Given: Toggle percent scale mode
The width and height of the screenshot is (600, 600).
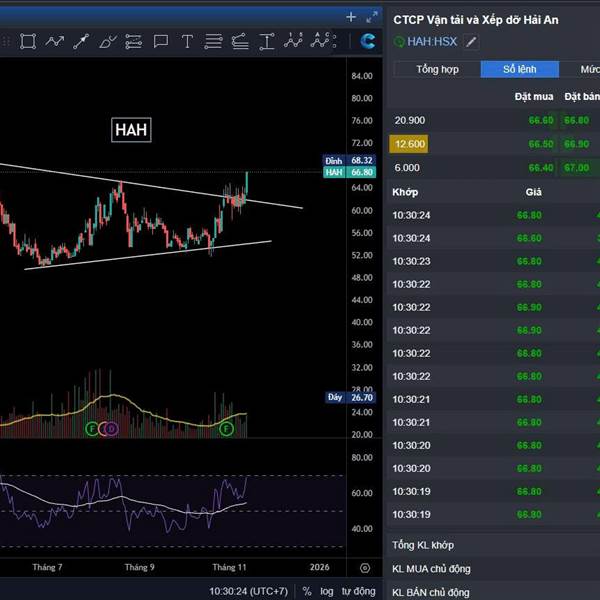Looking at the screenshot, I should click(x=307, y=591).
